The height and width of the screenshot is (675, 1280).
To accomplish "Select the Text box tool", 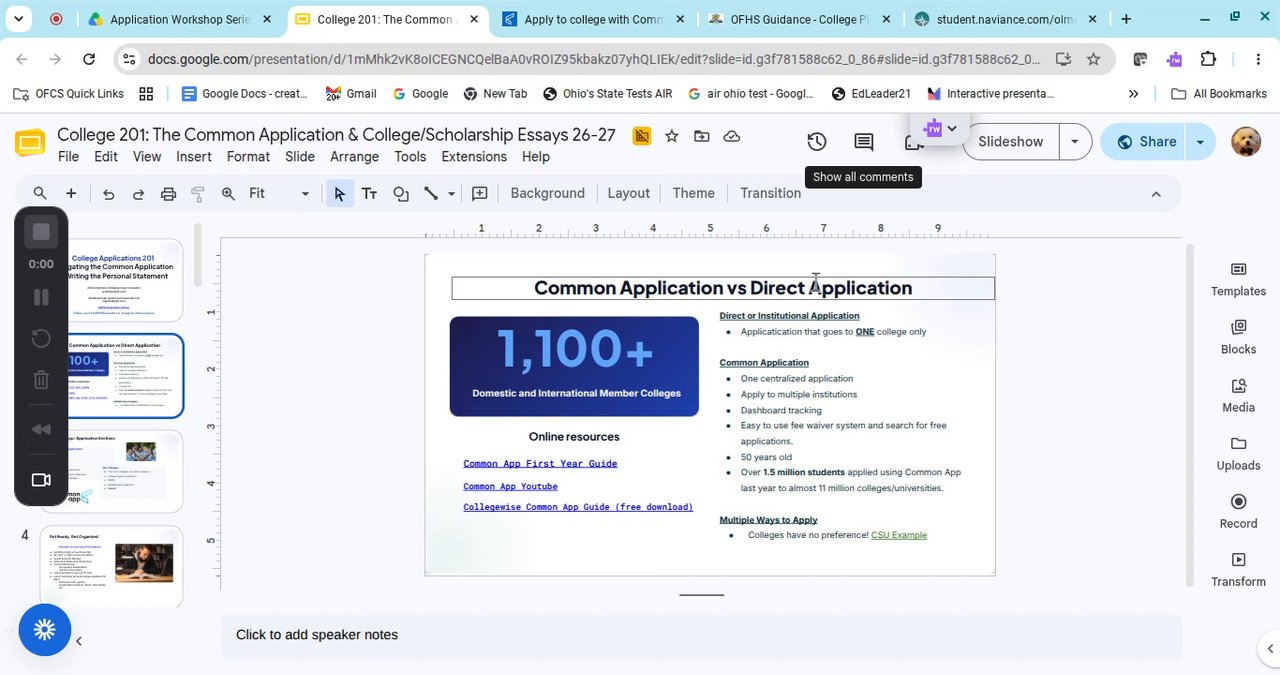I will point(369,193).
